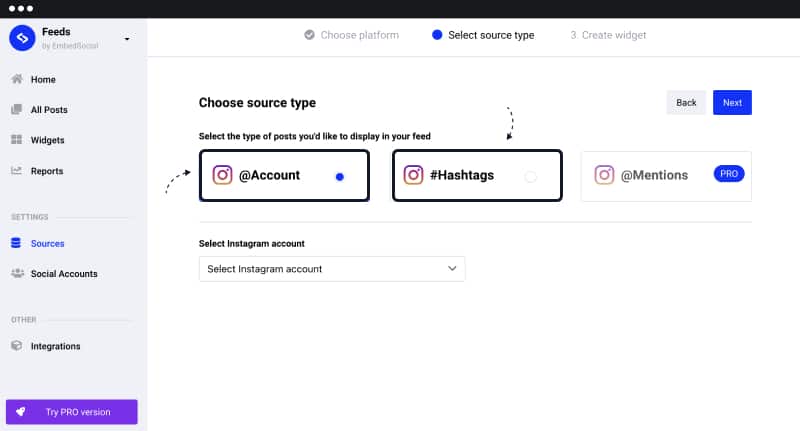Click the Back button
This screenshot has height=431, width=800.
click(x=686, y=103)
